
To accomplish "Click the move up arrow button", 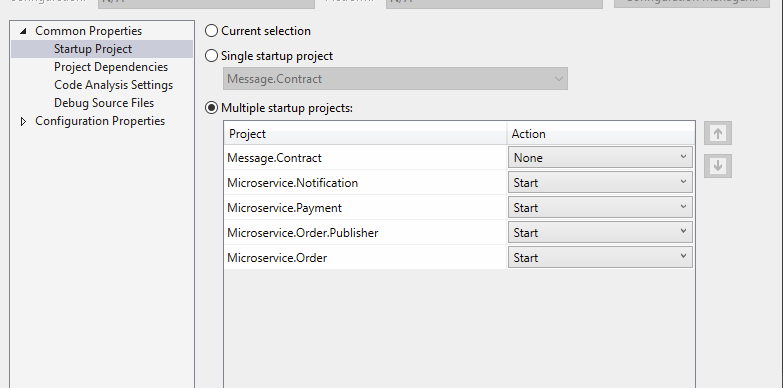I will click(x=718, y=133).
